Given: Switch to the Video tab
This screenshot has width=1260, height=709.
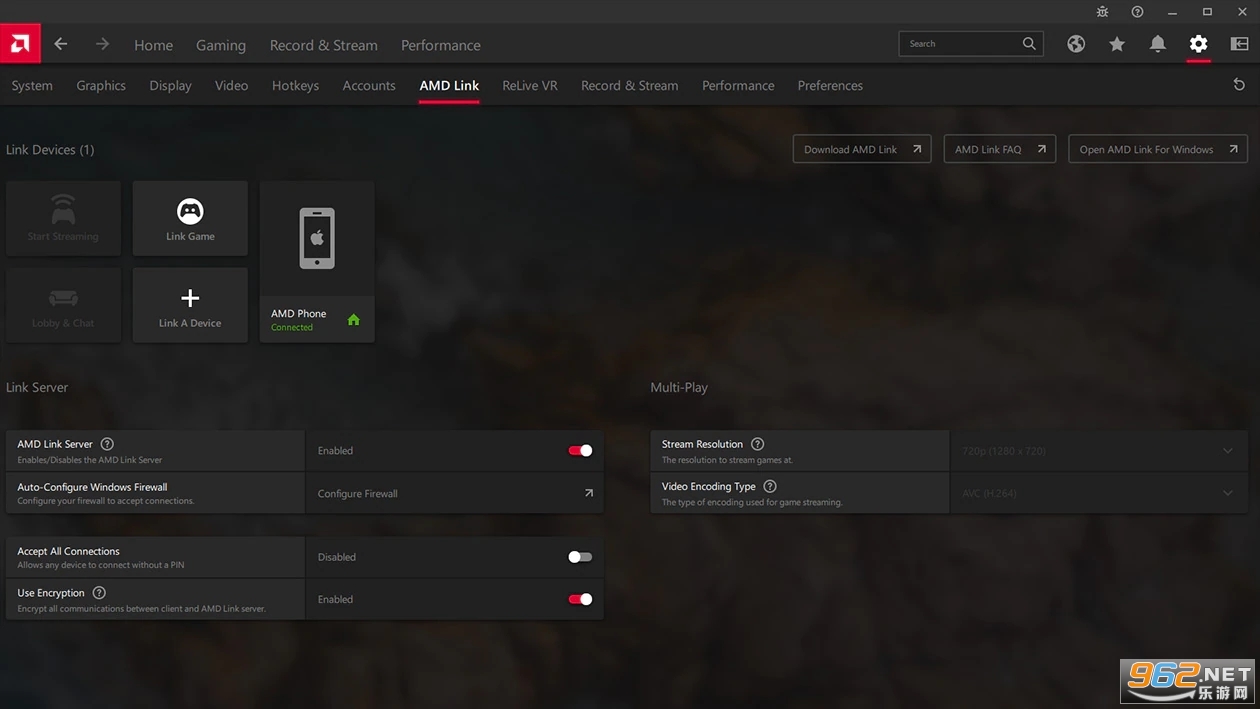Looking at the screenshot, I should coord(231,85).
